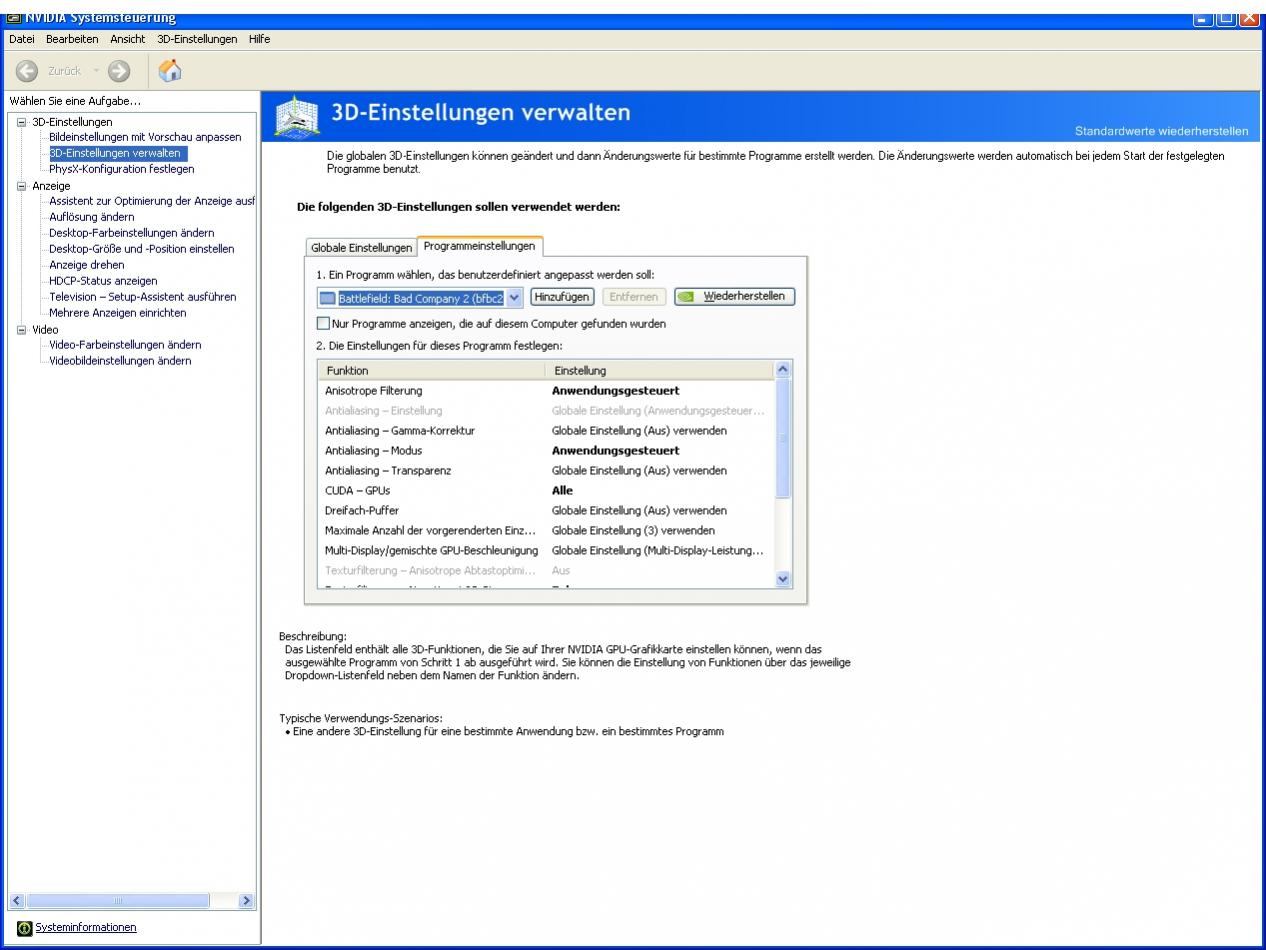
Task: Select 3D-Einstellungen verwalten in tree
Action: click(x=117, y=153)
